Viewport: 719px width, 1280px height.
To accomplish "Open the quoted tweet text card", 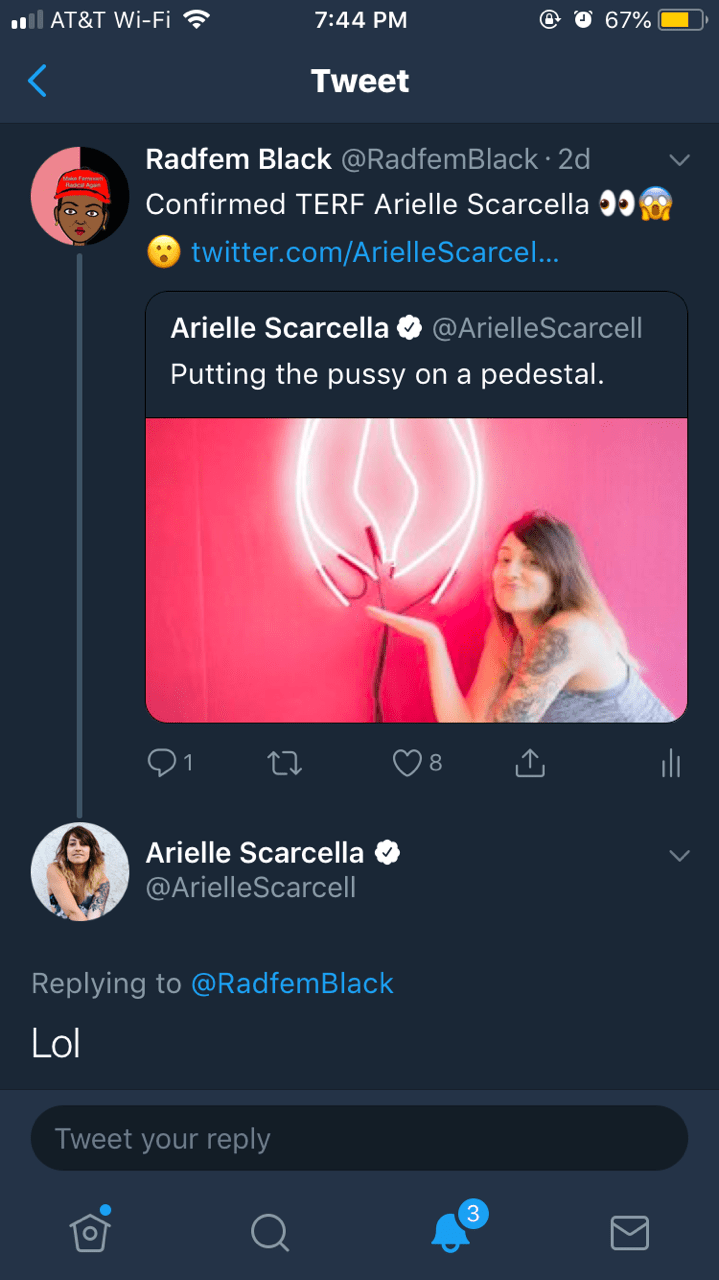I will click(416, 354).
